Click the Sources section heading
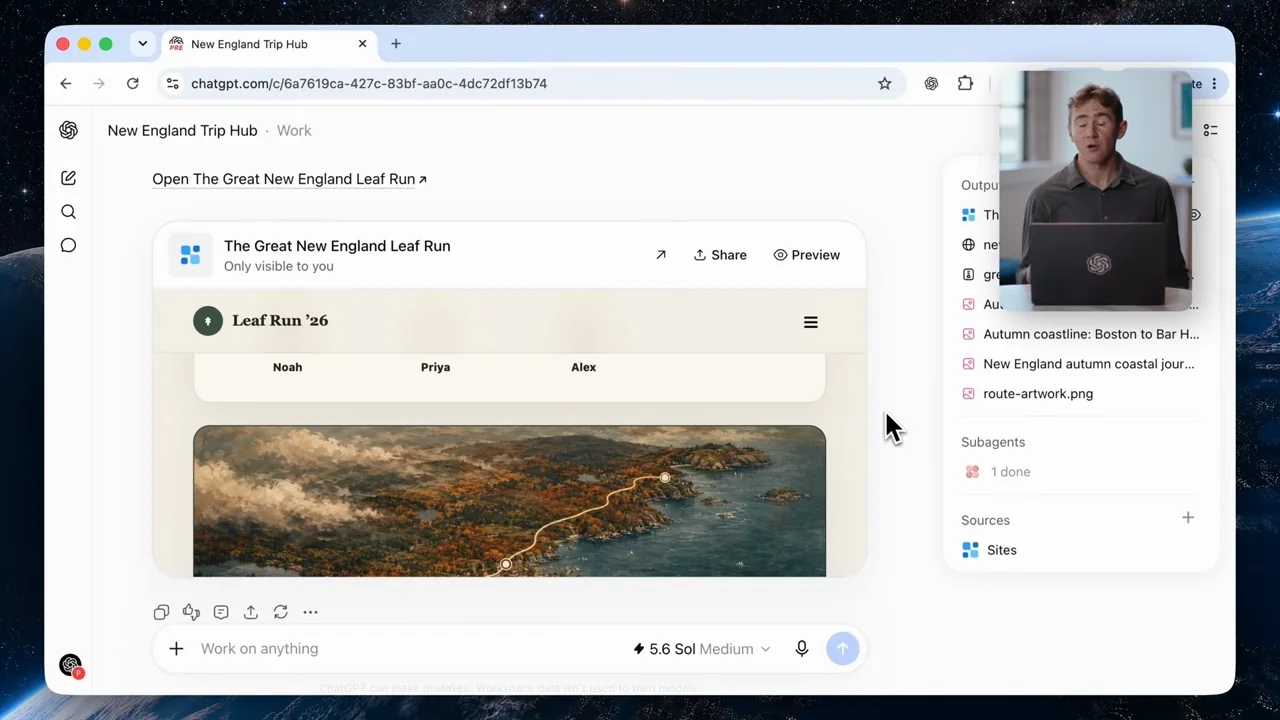The height and width of the screenshot is (720, 1280). 985,520
